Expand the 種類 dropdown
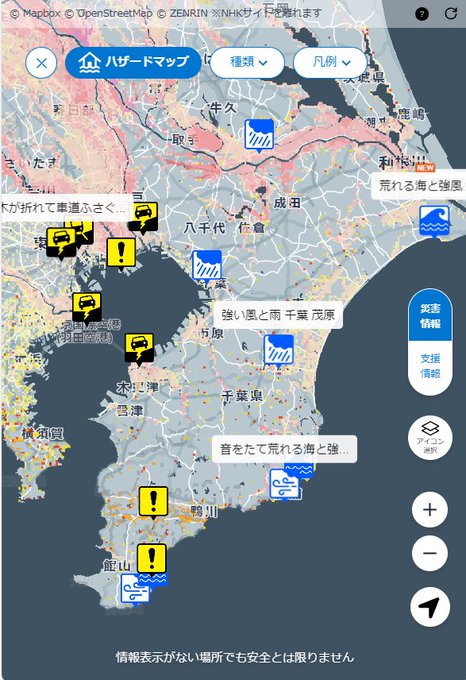This screenshot has width=466, height=680. (248, 62)
